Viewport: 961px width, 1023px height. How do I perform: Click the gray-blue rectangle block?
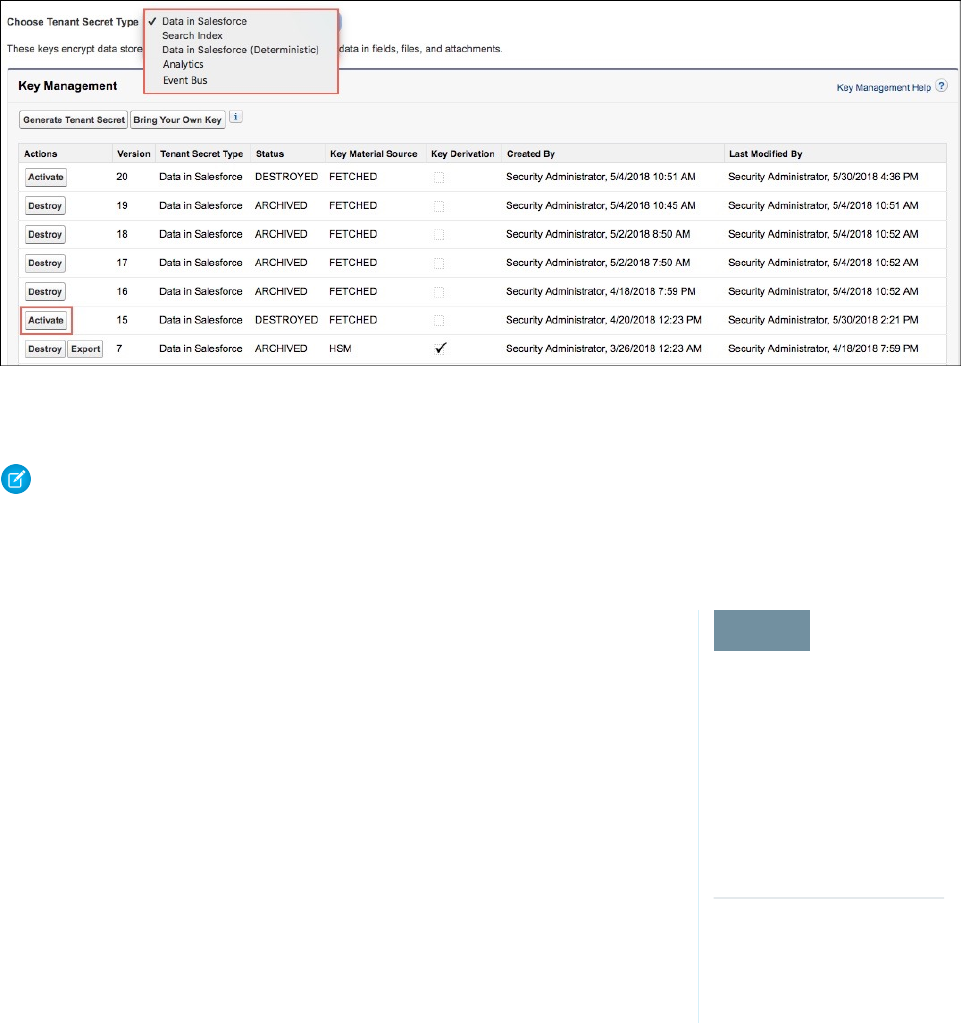click(761, 630)
